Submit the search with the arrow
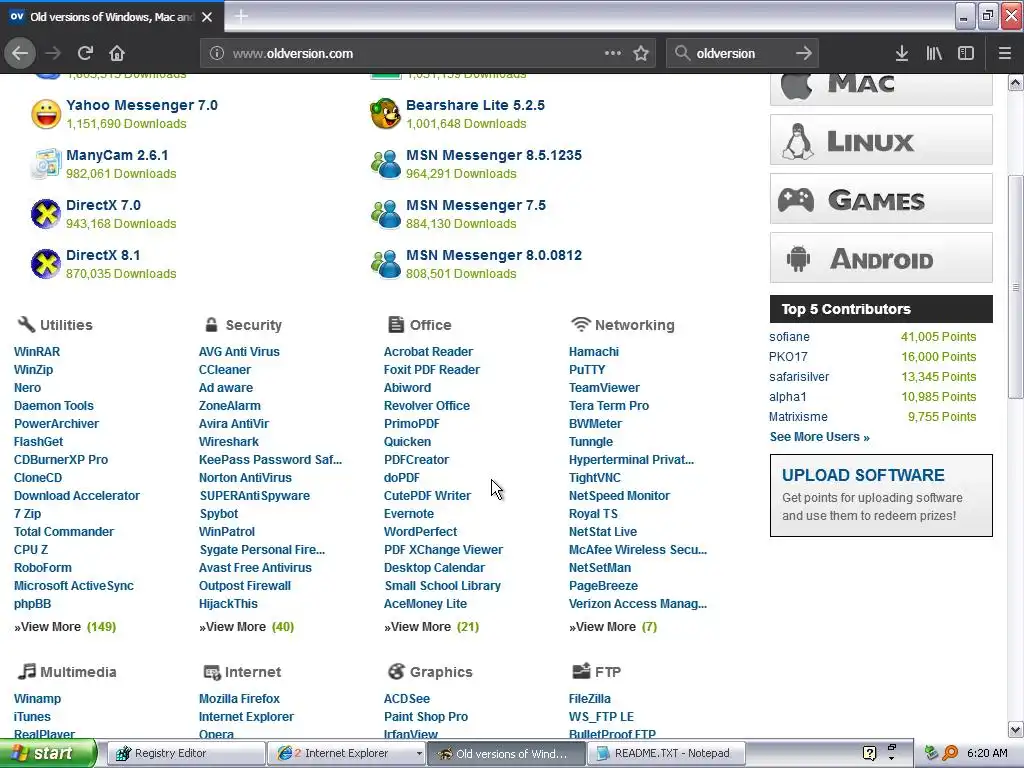The width and height of the screenshot is (1024, 768). coord(804,54)
